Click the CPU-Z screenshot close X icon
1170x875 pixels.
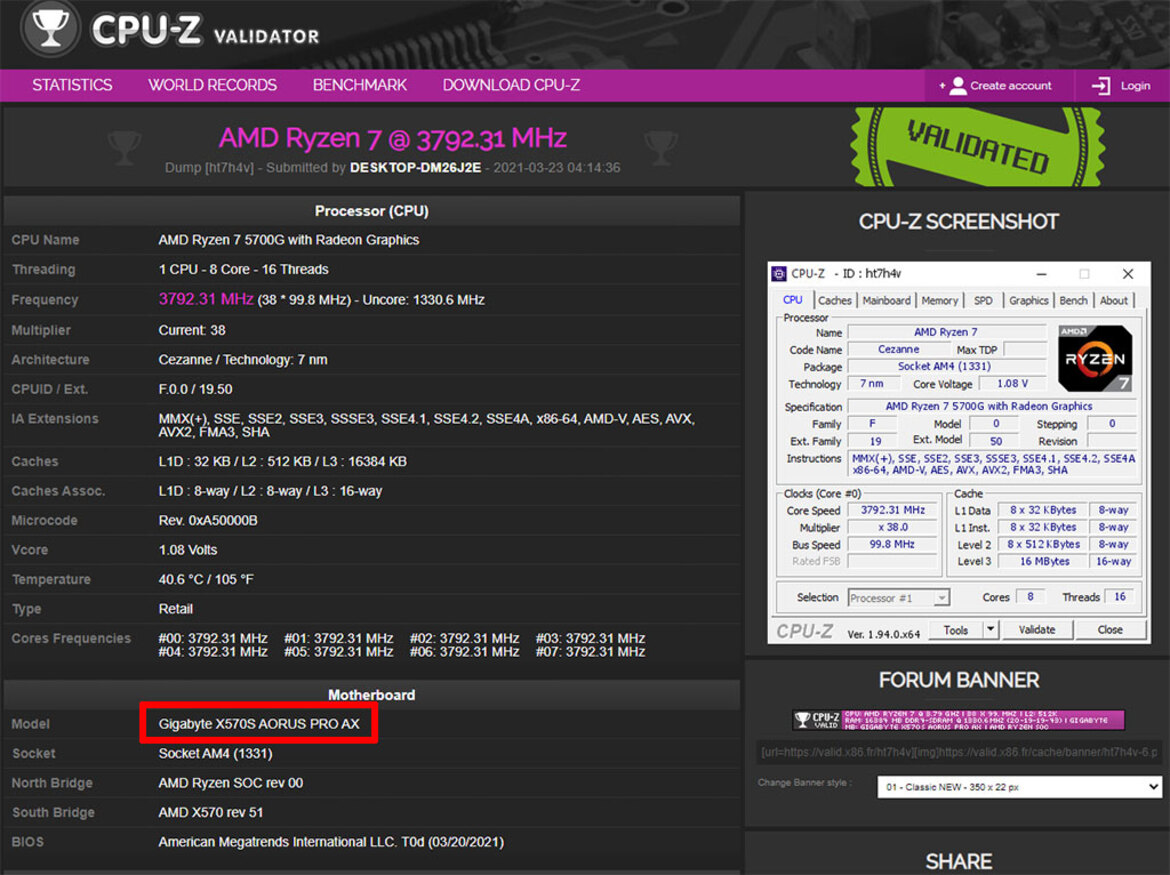[x=1127, y=274]
